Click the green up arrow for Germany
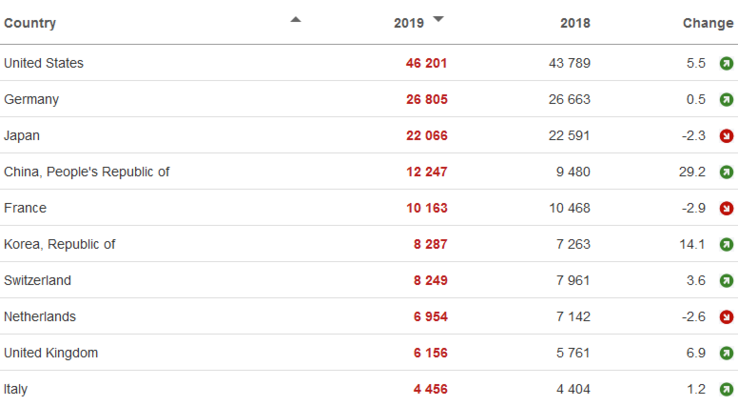This screenshot has width=738, height=406. point(726,100)
